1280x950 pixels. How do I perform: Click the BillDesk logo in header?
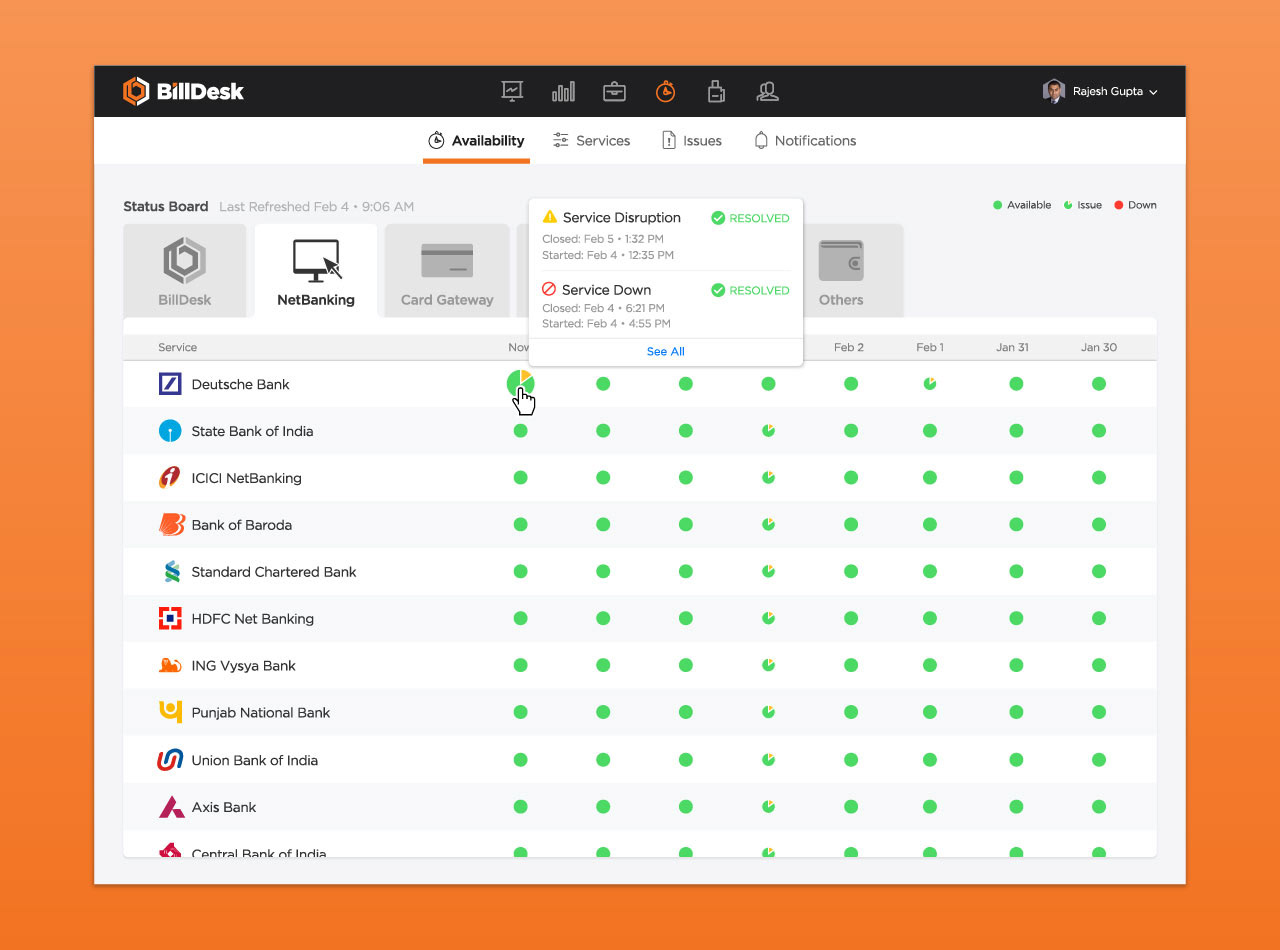coord(183,92)
